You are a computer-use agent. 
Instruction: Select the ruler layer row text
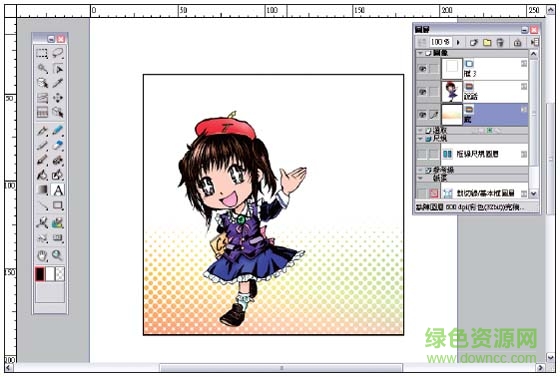click(478, 154)
